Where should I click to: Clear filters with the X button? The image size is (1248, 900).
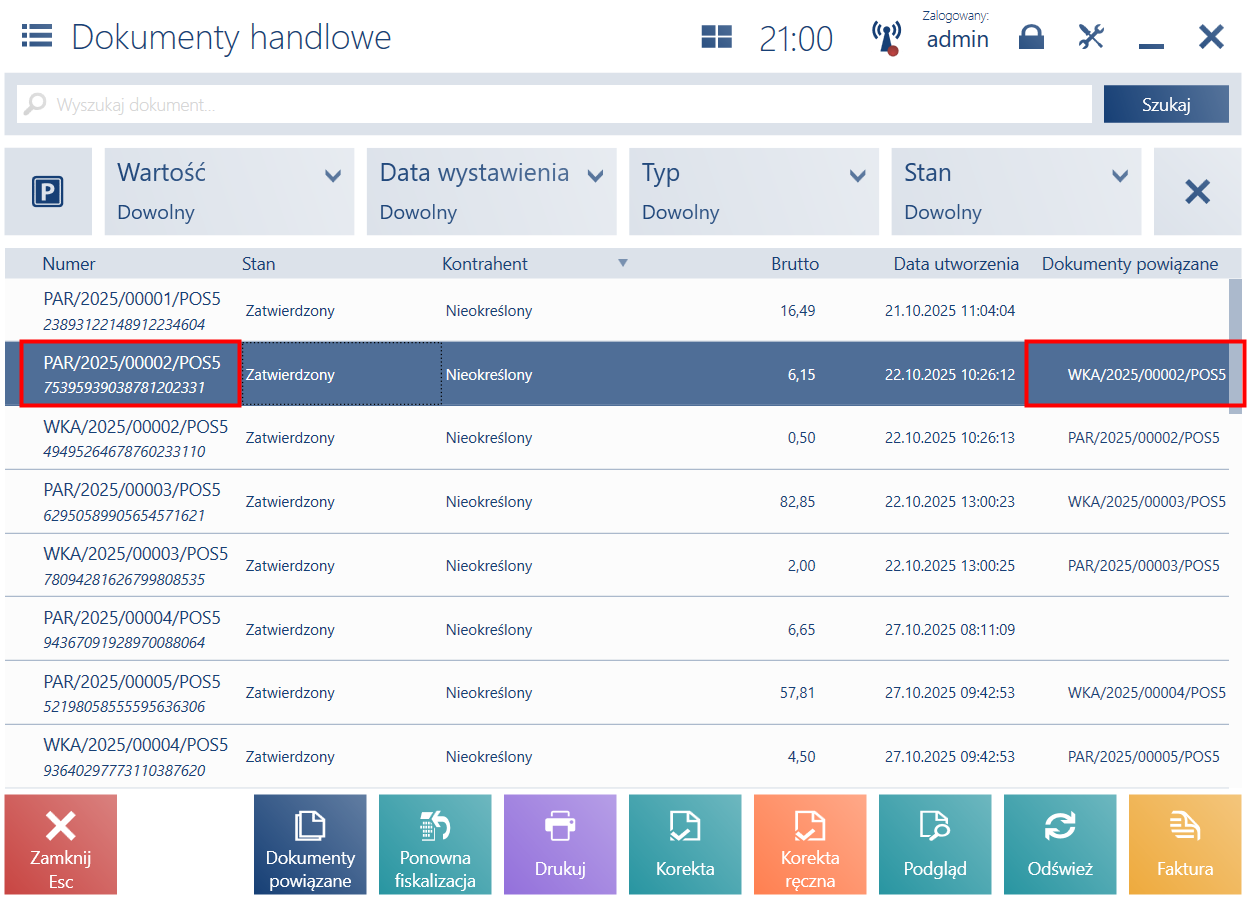[1197, 192]
